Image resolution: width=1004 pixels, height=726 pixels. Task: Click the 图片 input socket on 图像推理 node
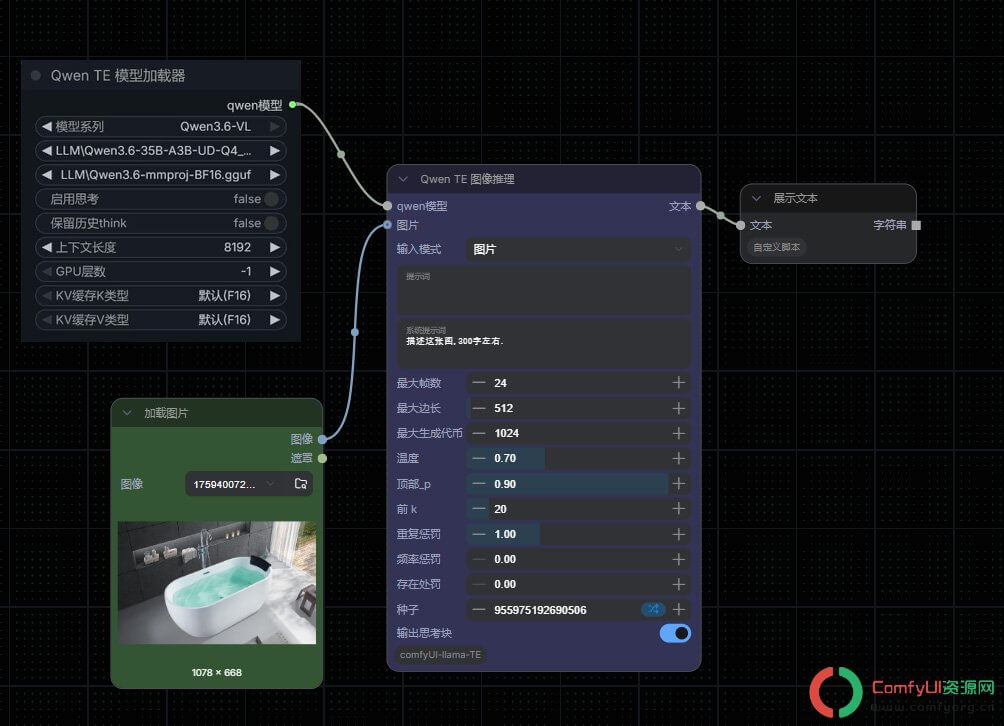pyautogui.click(x=387, y=225)
